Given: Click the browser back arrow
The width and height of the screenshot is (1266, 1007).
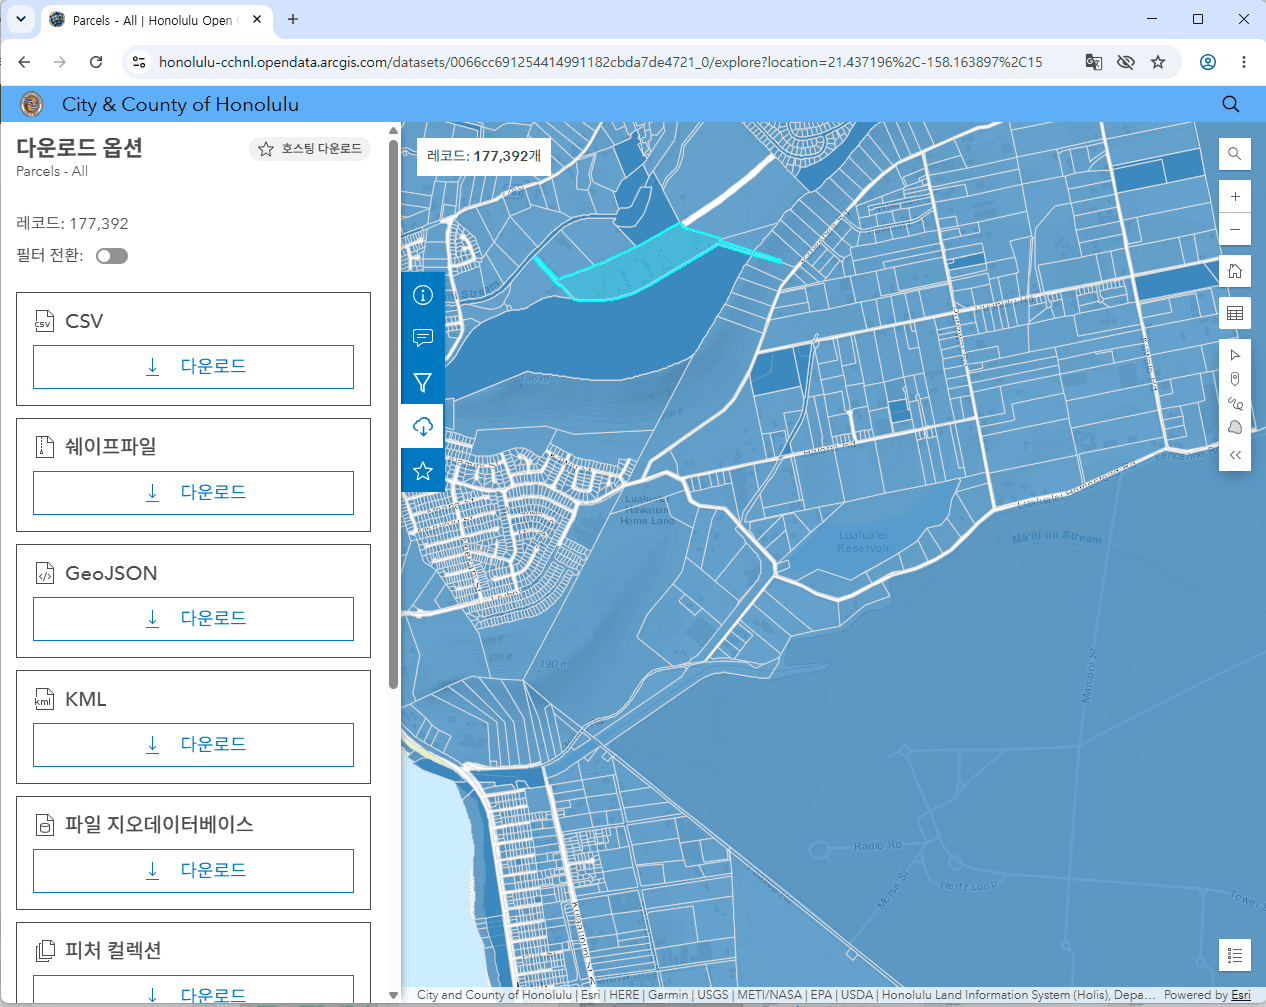Looking at the screenshot, I should pos(24,62).
